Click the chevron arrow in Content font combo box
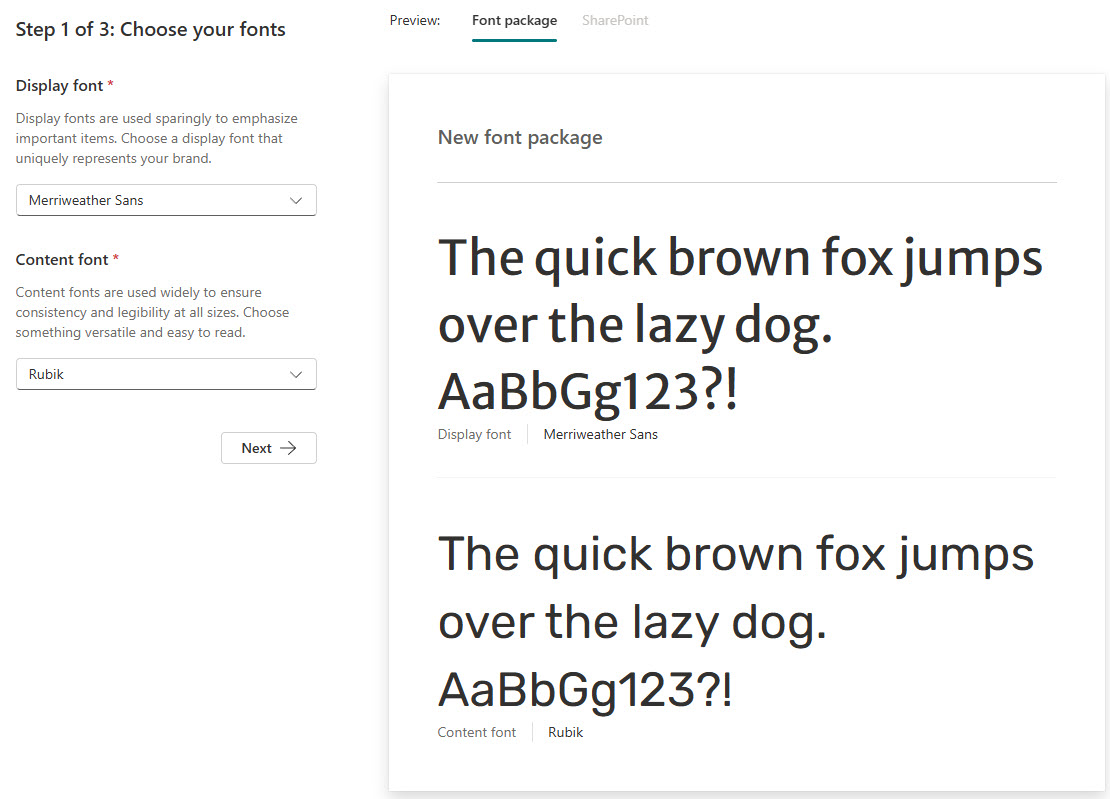This screenshot has height=799, width=1110. tap(296, 374)
